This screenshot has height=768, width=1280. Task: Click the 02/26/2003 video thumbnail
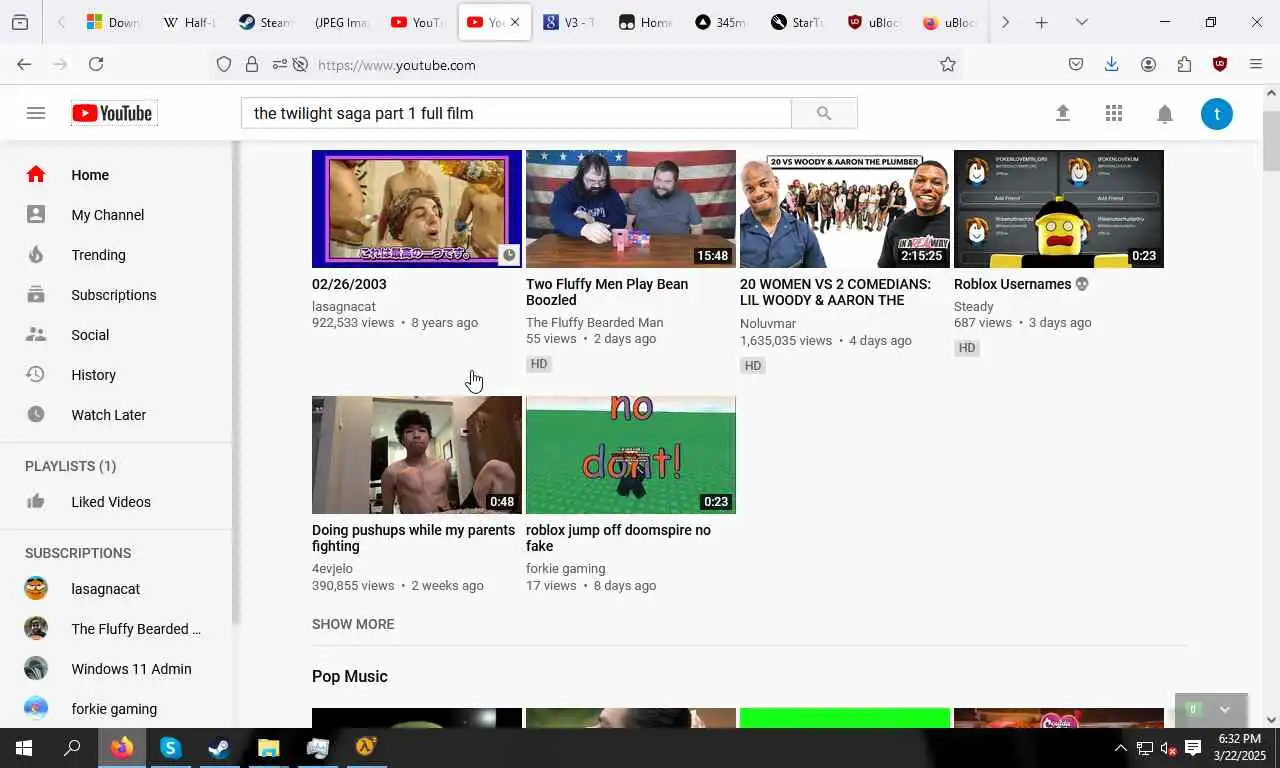[x=417, y=209]
